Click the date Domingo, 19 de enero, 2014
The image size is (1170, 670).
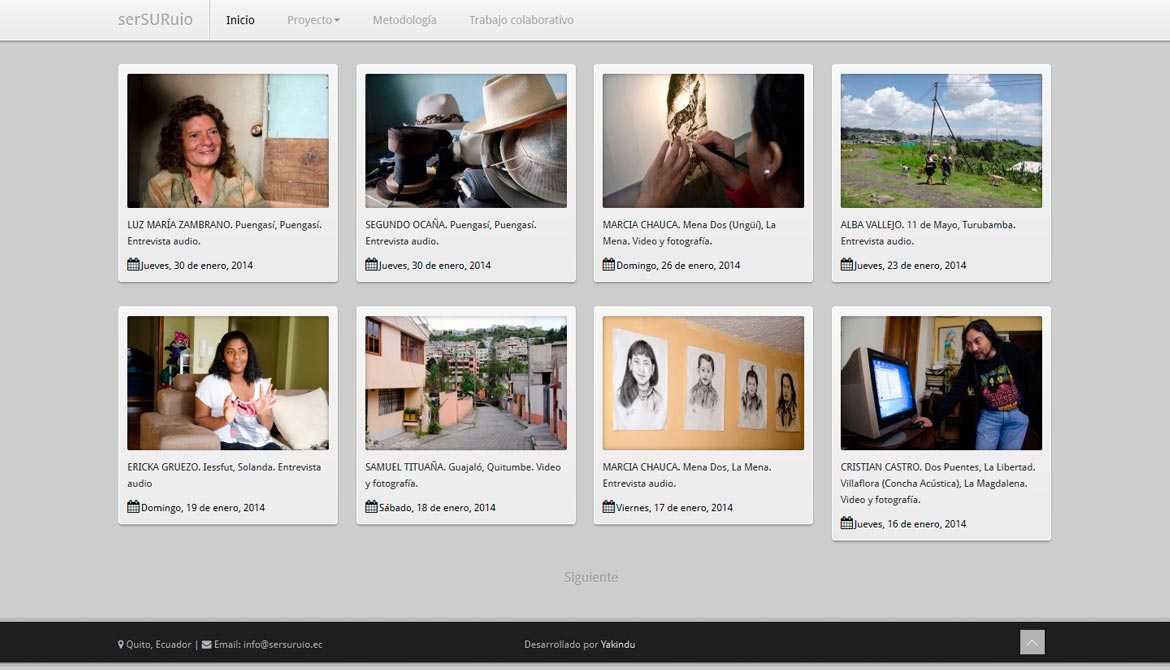pyautogui.click(x=203, y=507)
